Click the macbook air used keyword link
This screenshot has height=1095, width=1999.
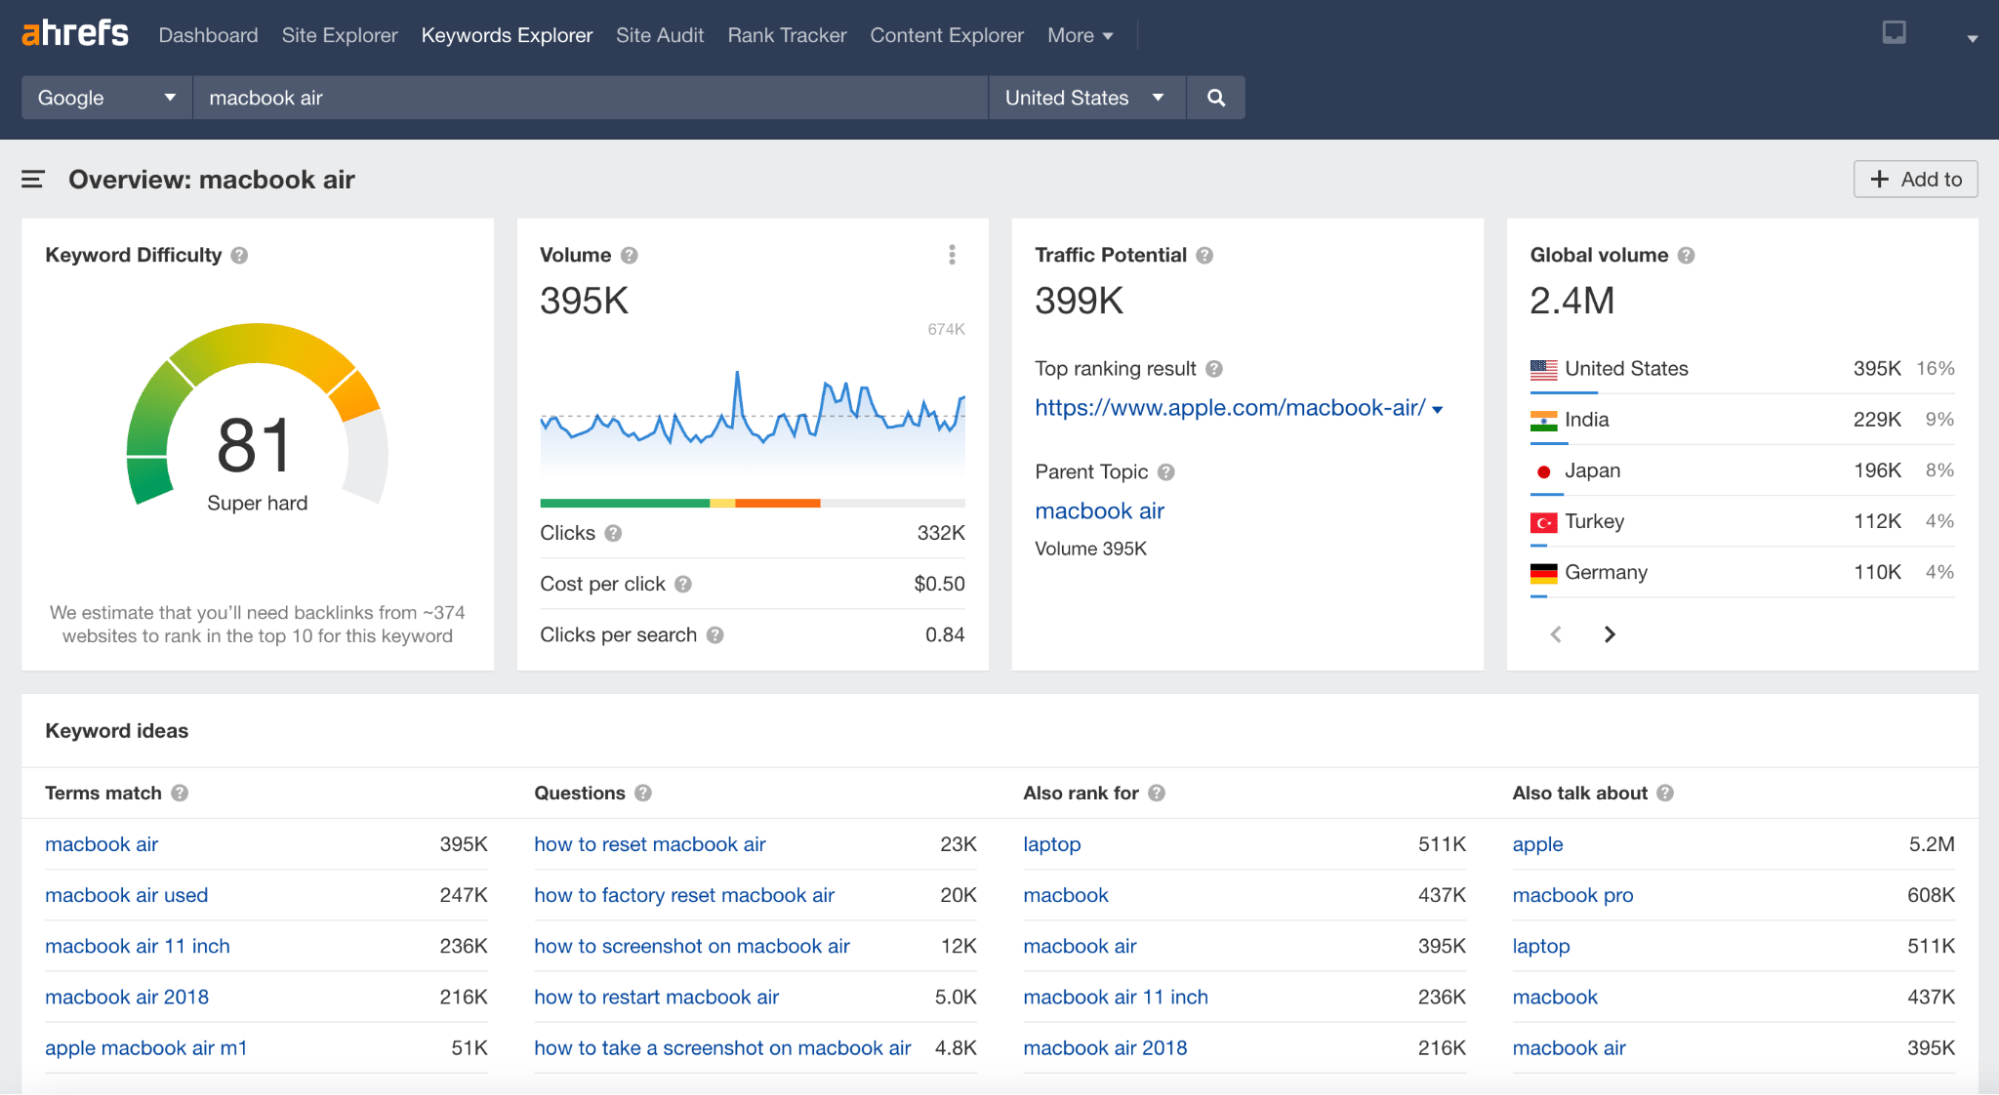(127, 894)
